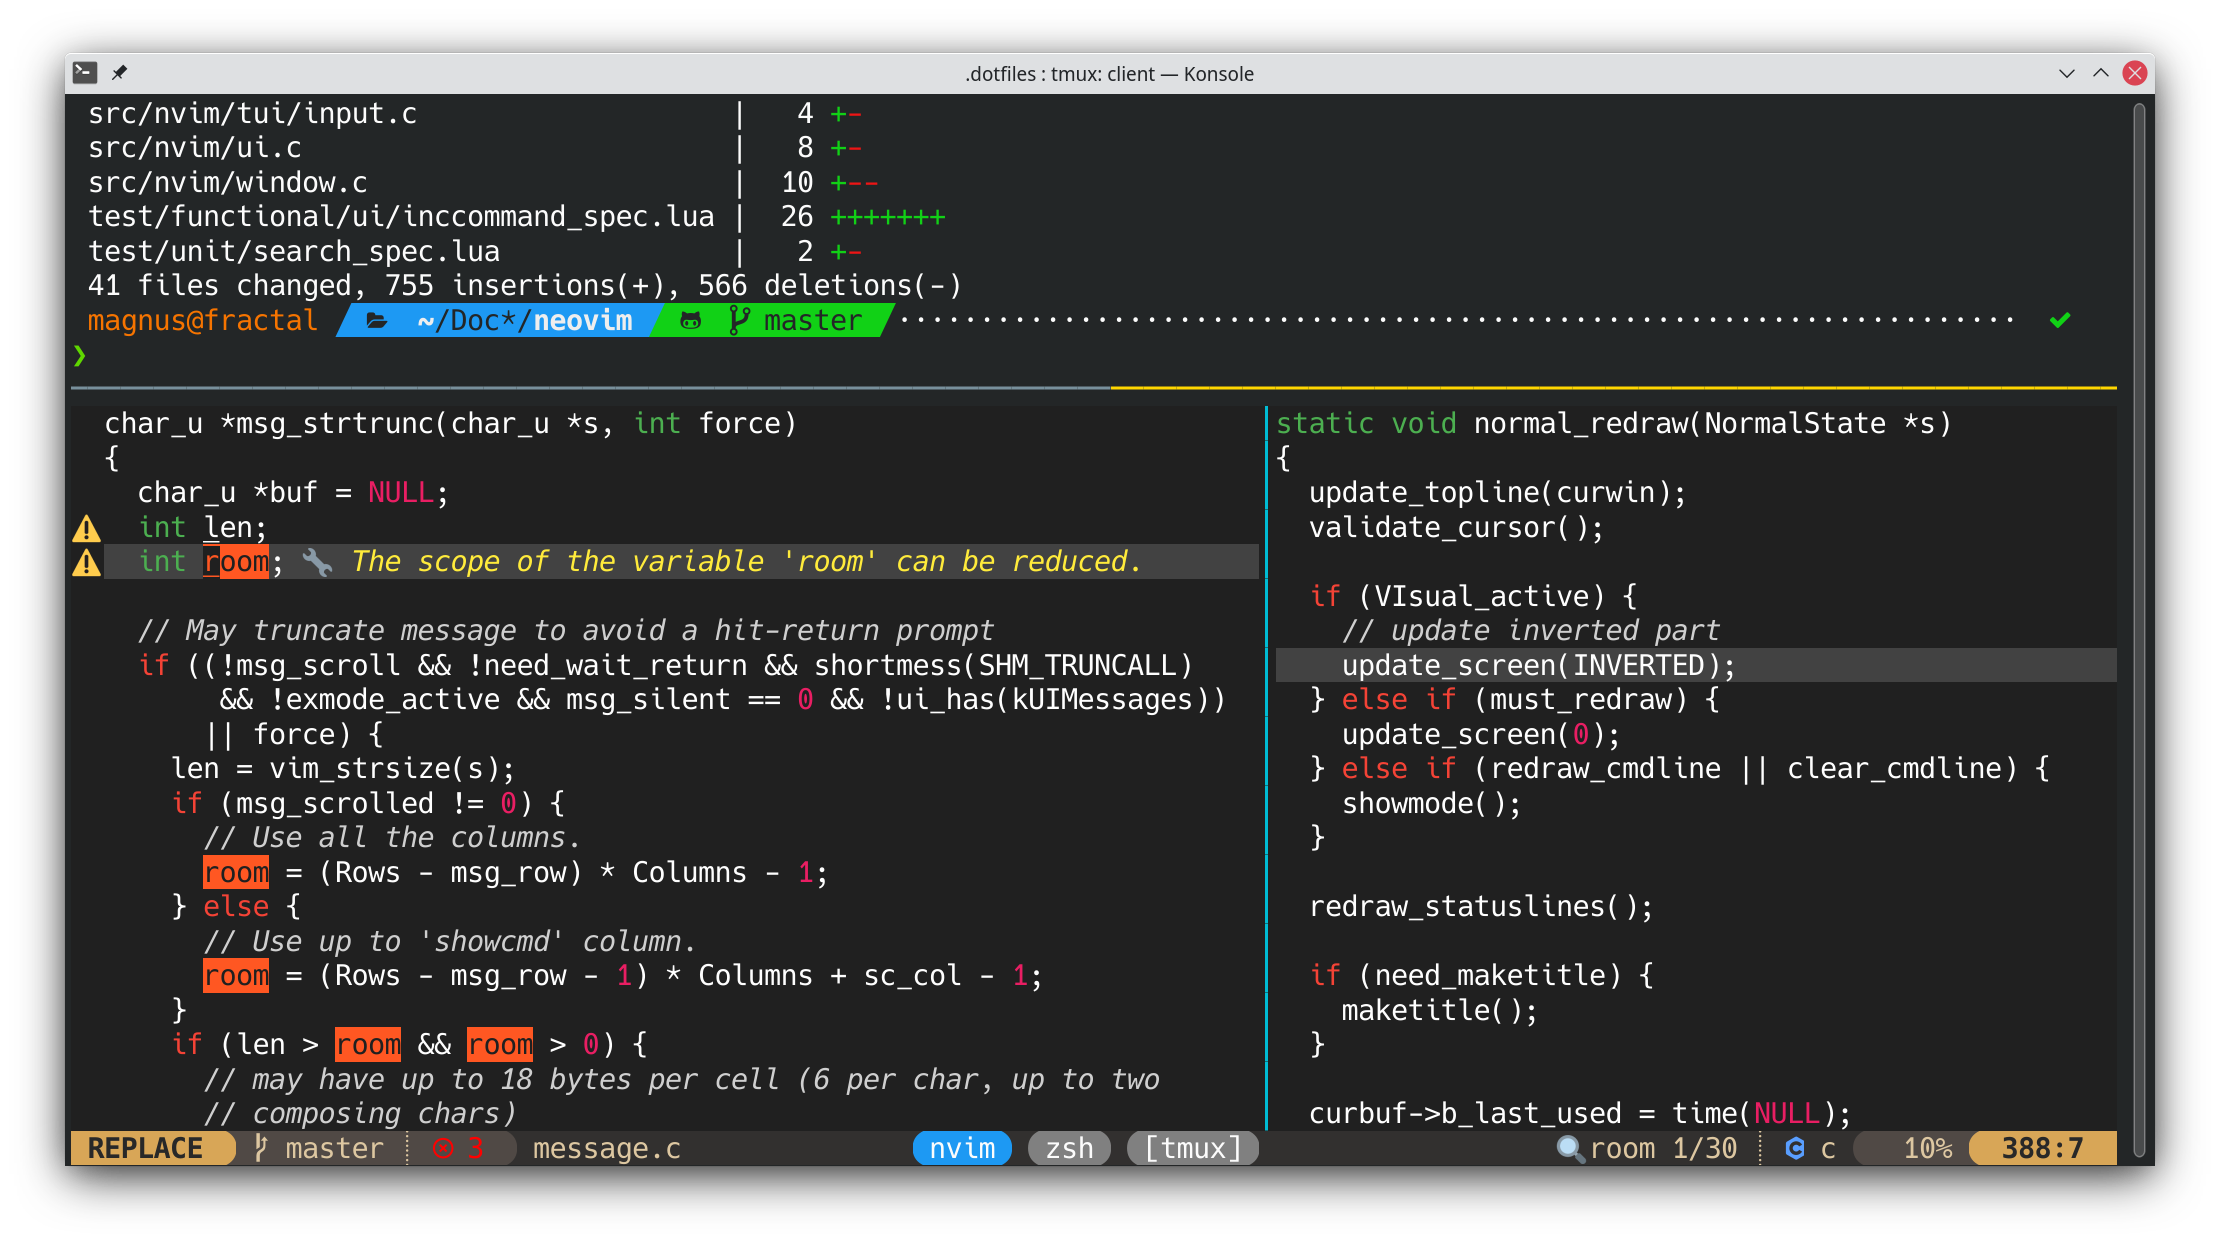The image size is (2220, 1243).
Task: Select the nvim tmux window tab
Action: tap(962, 1148)
